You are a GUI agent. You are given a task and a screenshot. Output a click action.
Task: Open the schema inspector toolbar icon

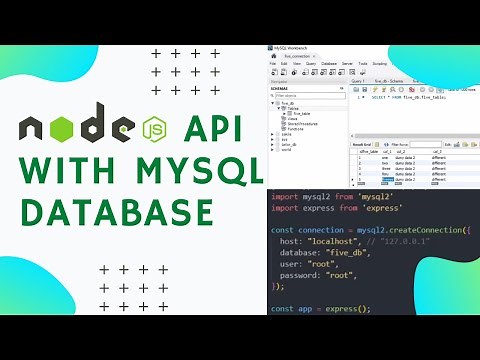coord(294,72)
